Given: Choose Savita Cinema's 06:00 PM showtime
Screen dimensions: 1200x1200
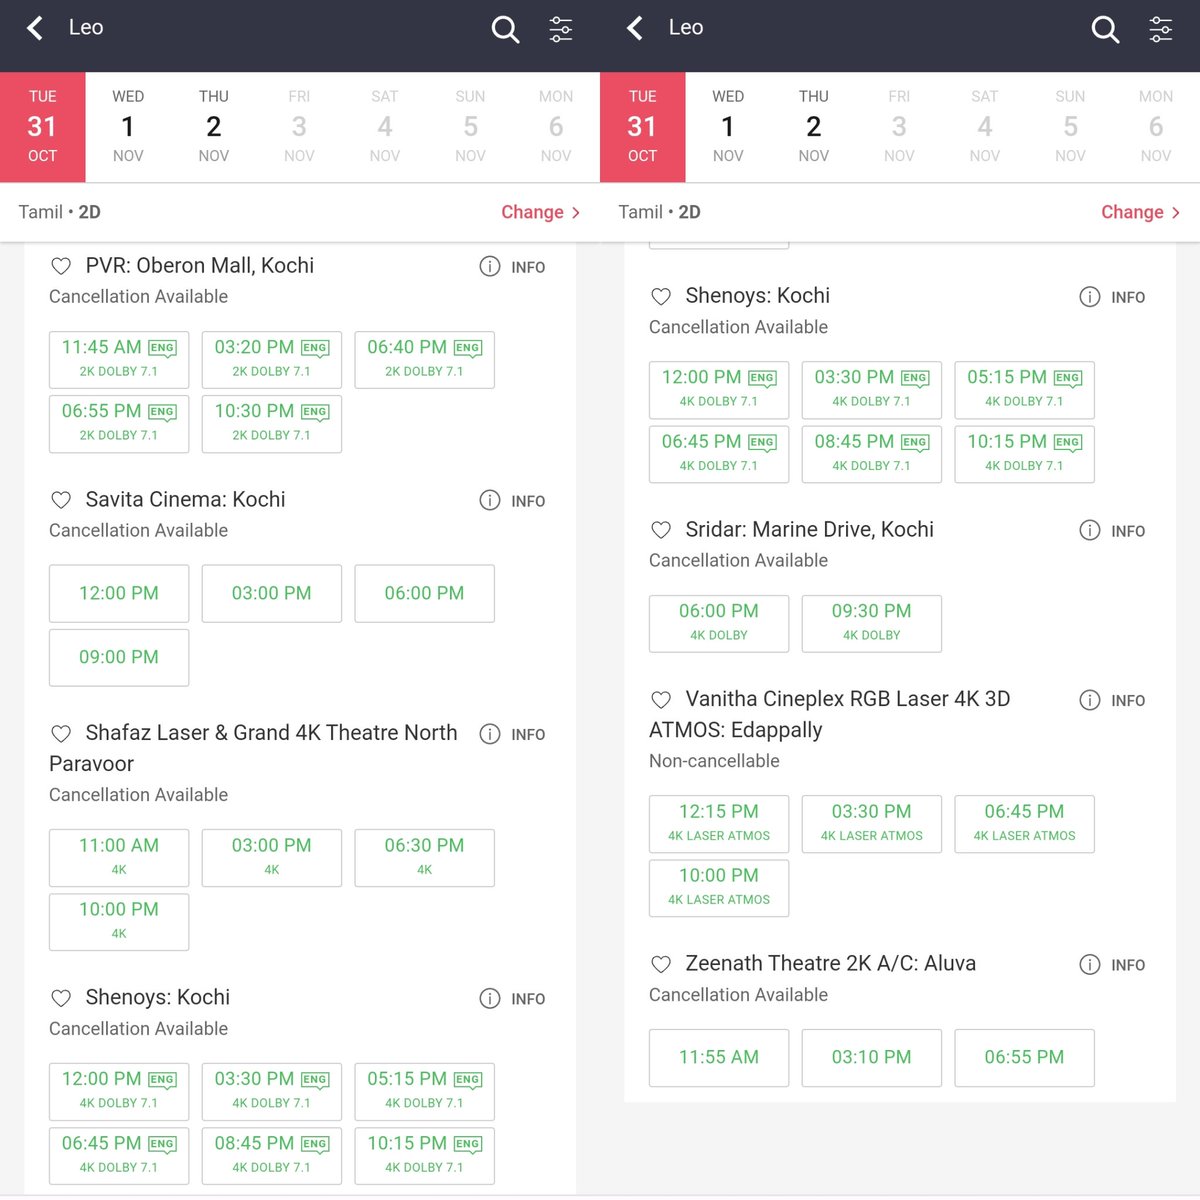Looking at the screenshot, I should coord(425,594).
